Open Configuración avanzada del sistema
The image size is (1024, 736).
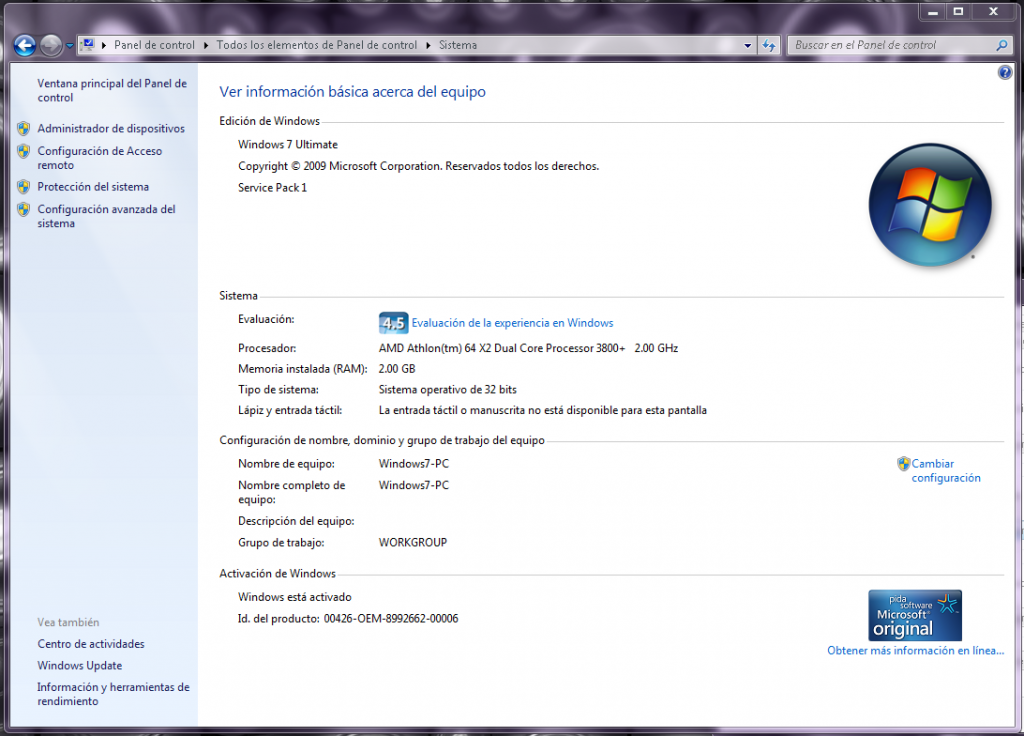pos(106,216)
